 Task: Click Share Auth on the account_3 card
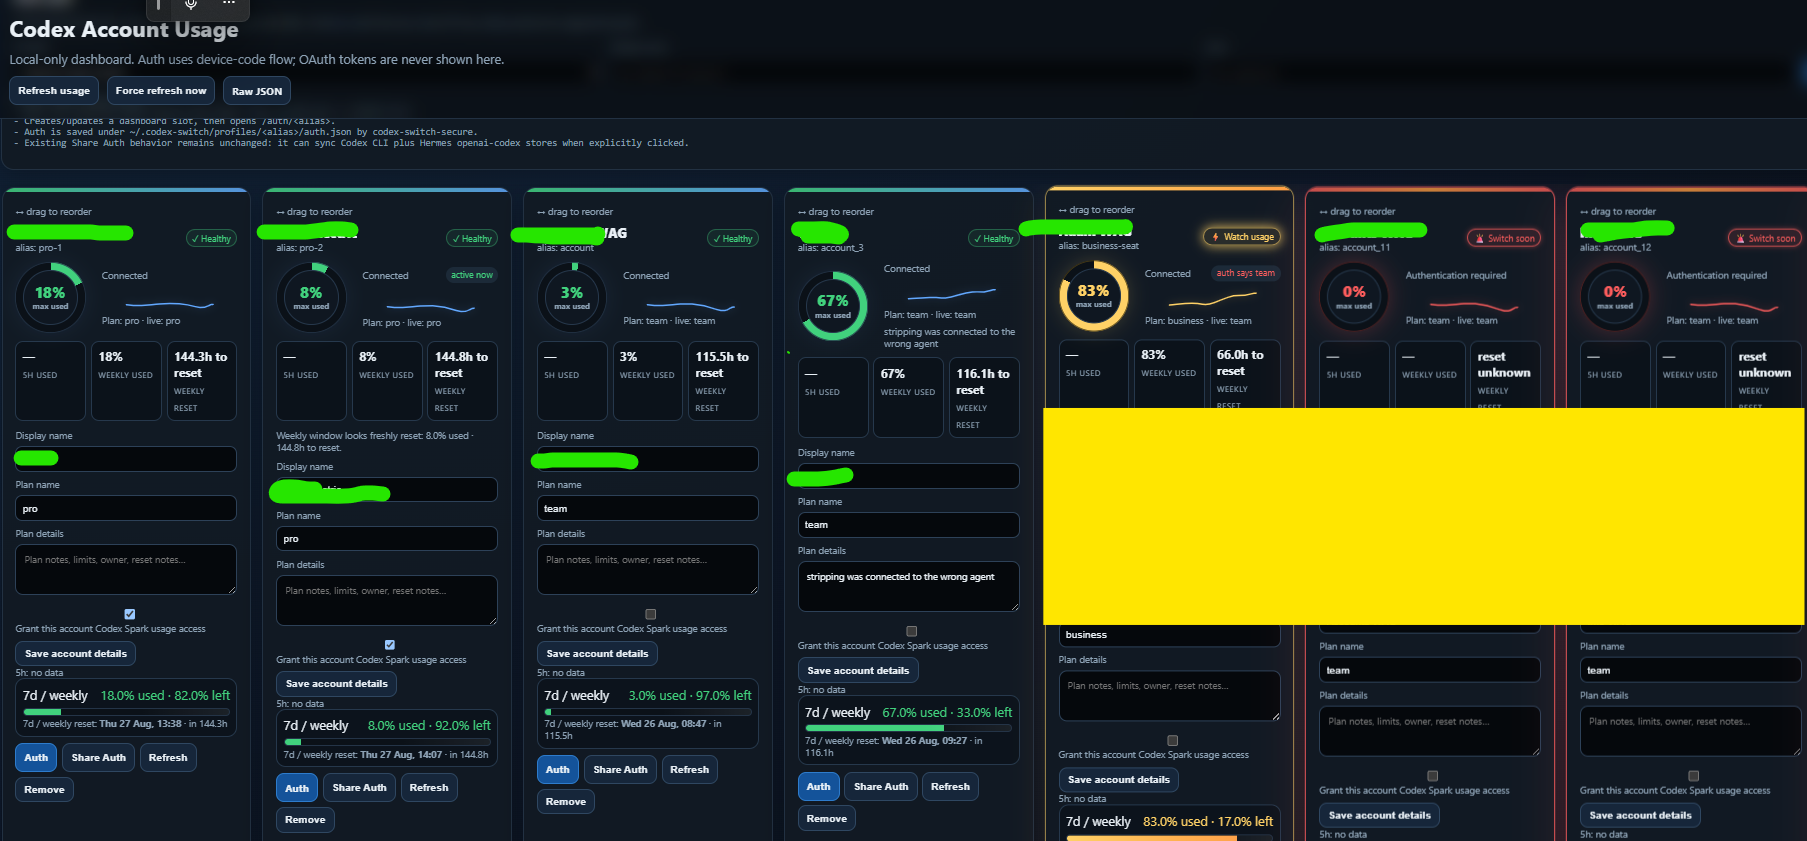click(881, 787)
